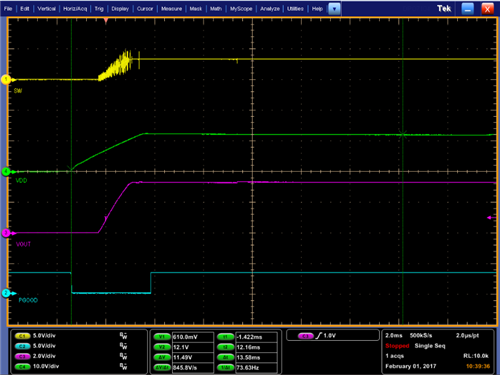500x375 pixels.
Task: Click C1 bandwidth limit icon
Action: pyautogui.click(x=124, y=336)
